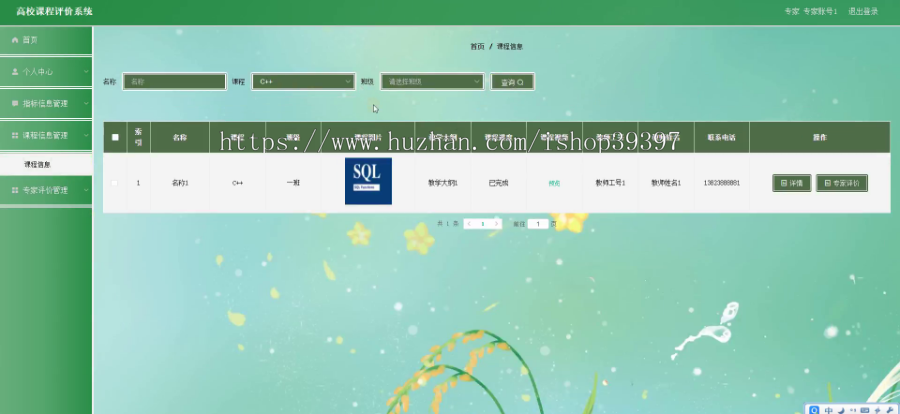The image size is (900, 414).
Task: Click the 联系电话 column header
Action: (721, 137)
